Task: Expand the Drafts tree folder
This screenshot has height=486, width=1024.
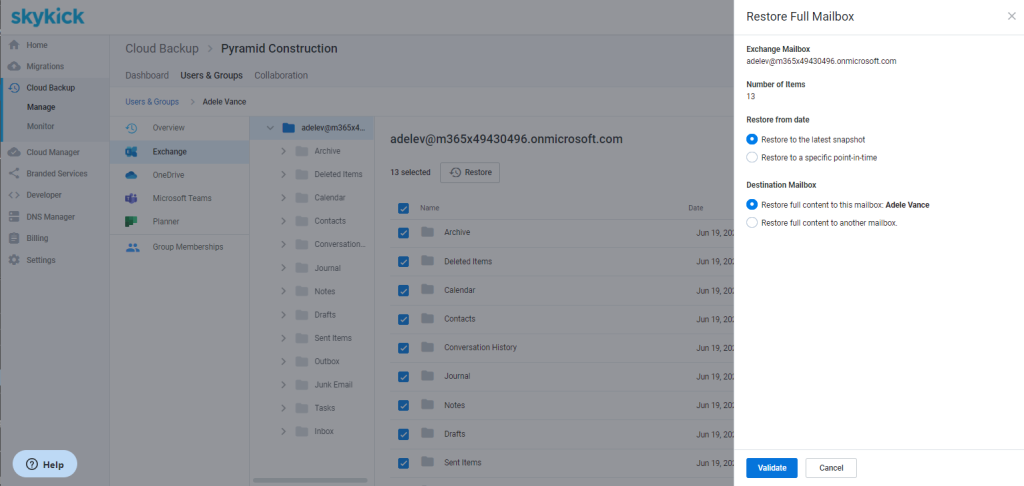Action: point(283,314)
